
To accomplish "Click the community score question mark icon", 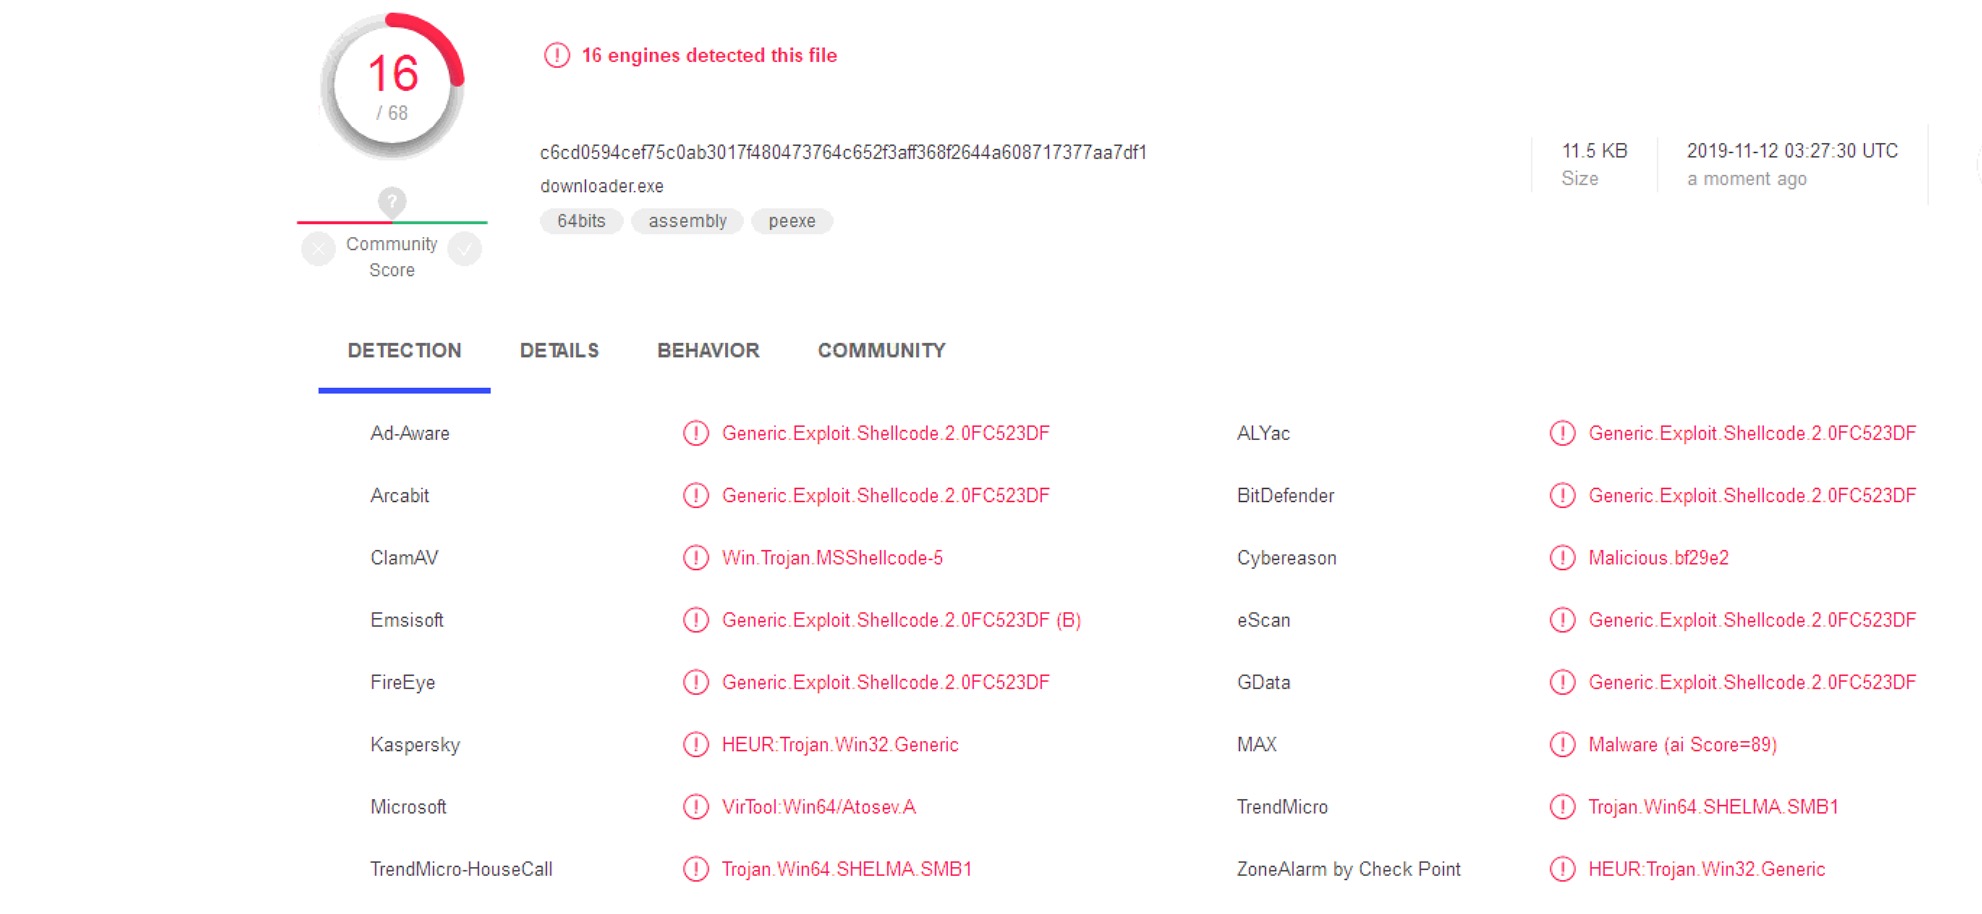I will [392, 202].
